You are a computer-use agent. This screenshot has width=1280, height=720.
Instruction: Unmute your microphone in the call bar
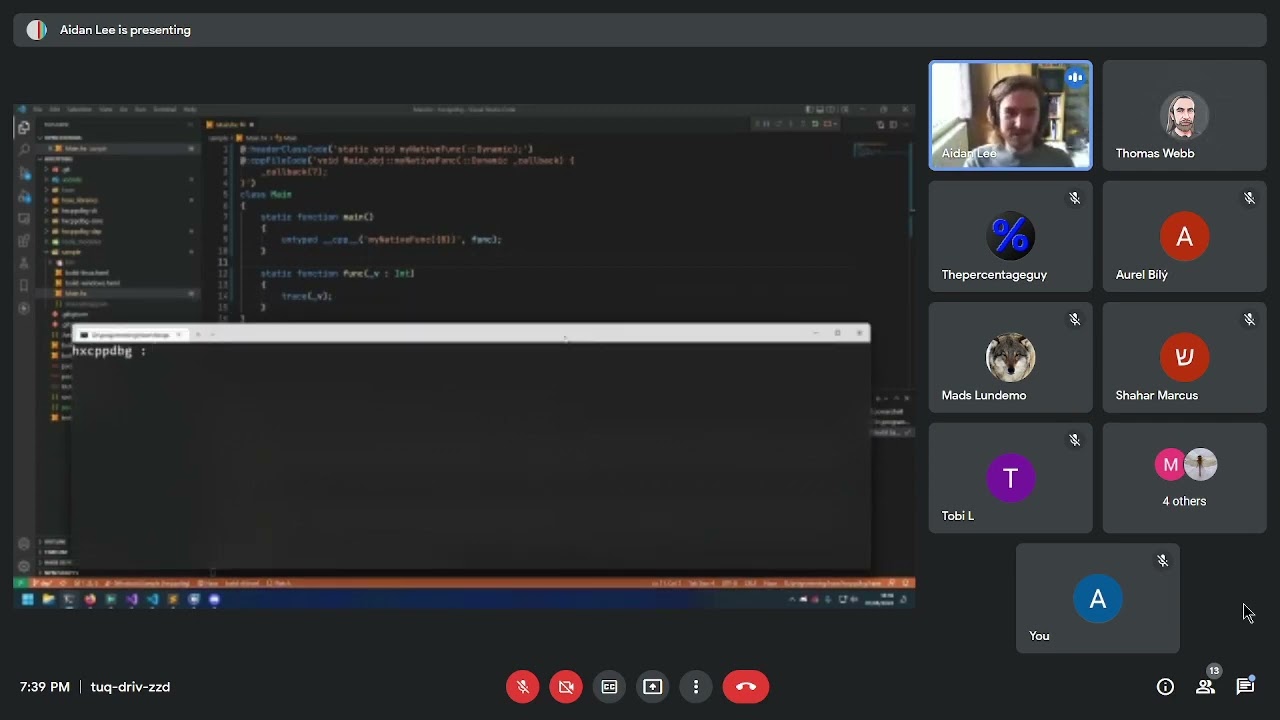click(x=522, y=687)
